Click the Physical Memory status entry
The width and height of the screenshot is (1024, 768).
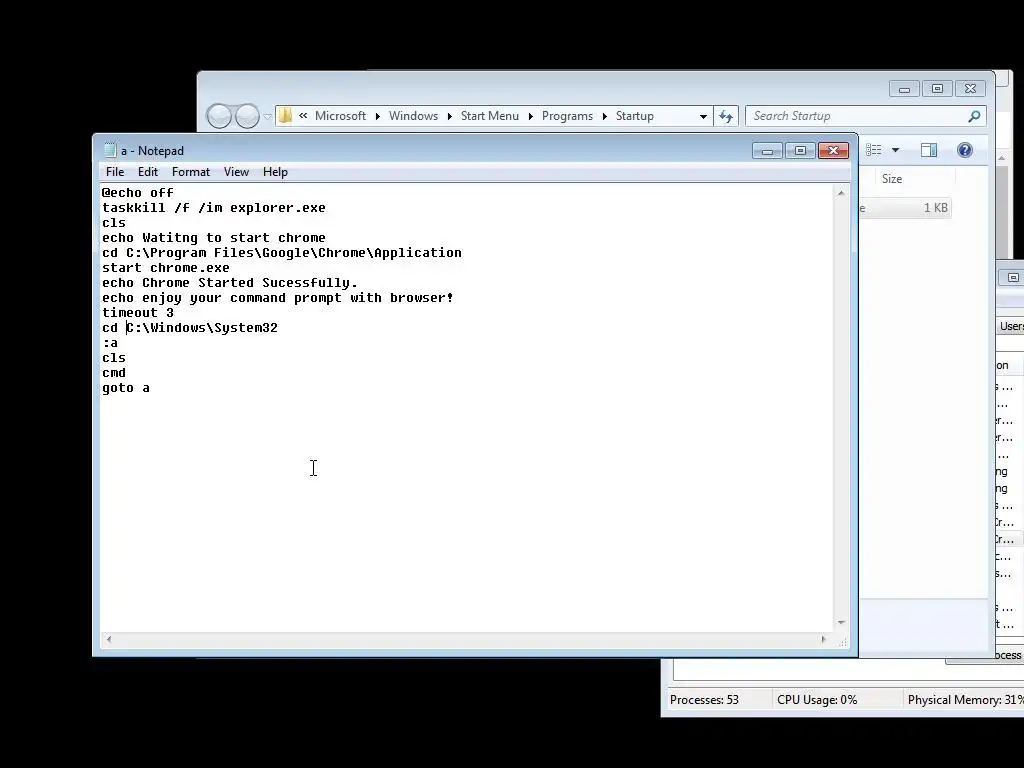tap(965, 699)
